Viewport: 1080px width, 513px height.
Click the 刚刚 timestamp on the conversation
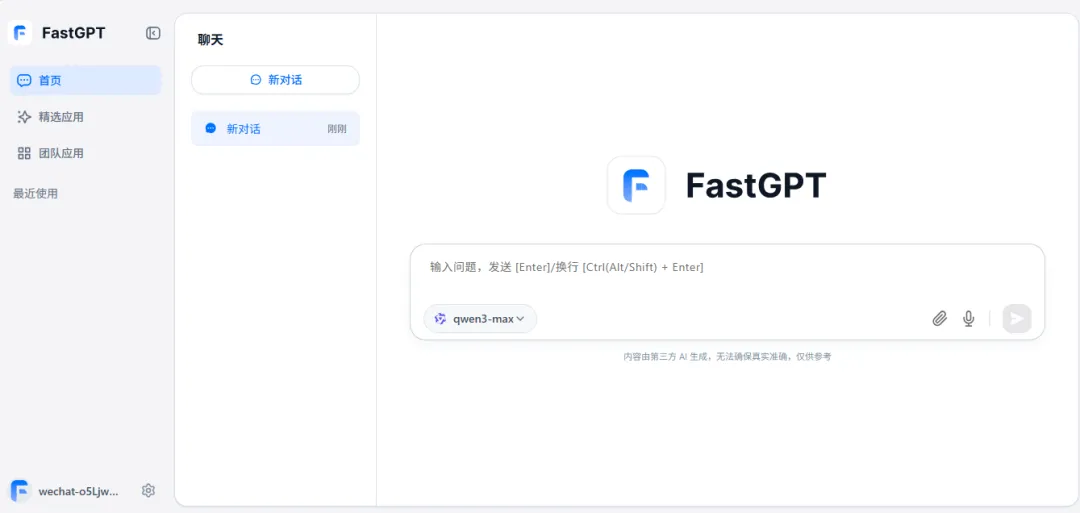337,129
